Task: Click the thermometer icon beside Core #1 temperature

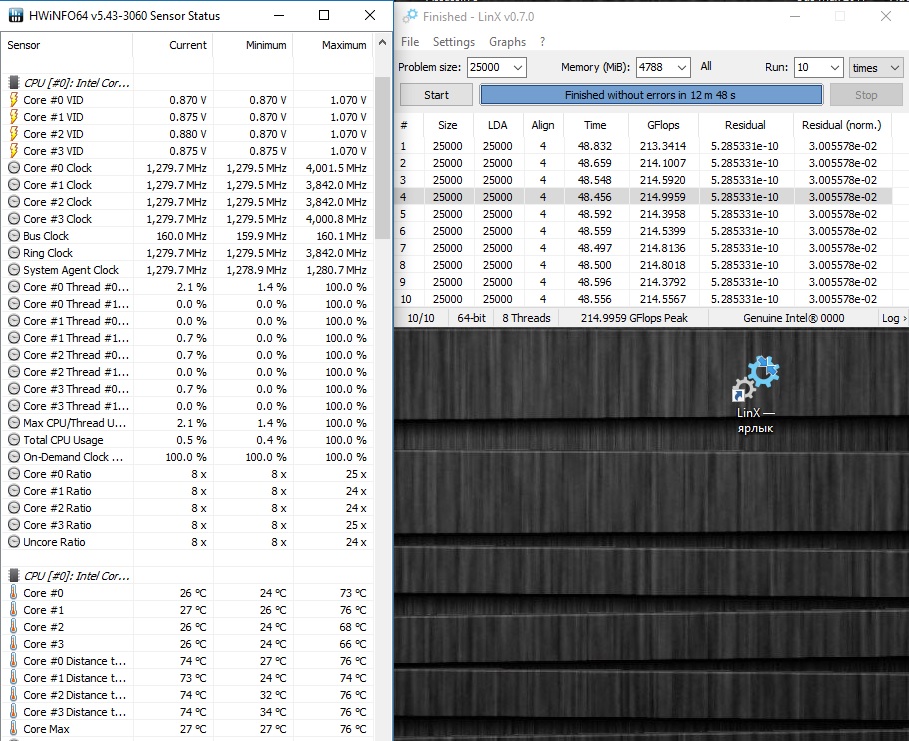Action: tap(13, 610)
